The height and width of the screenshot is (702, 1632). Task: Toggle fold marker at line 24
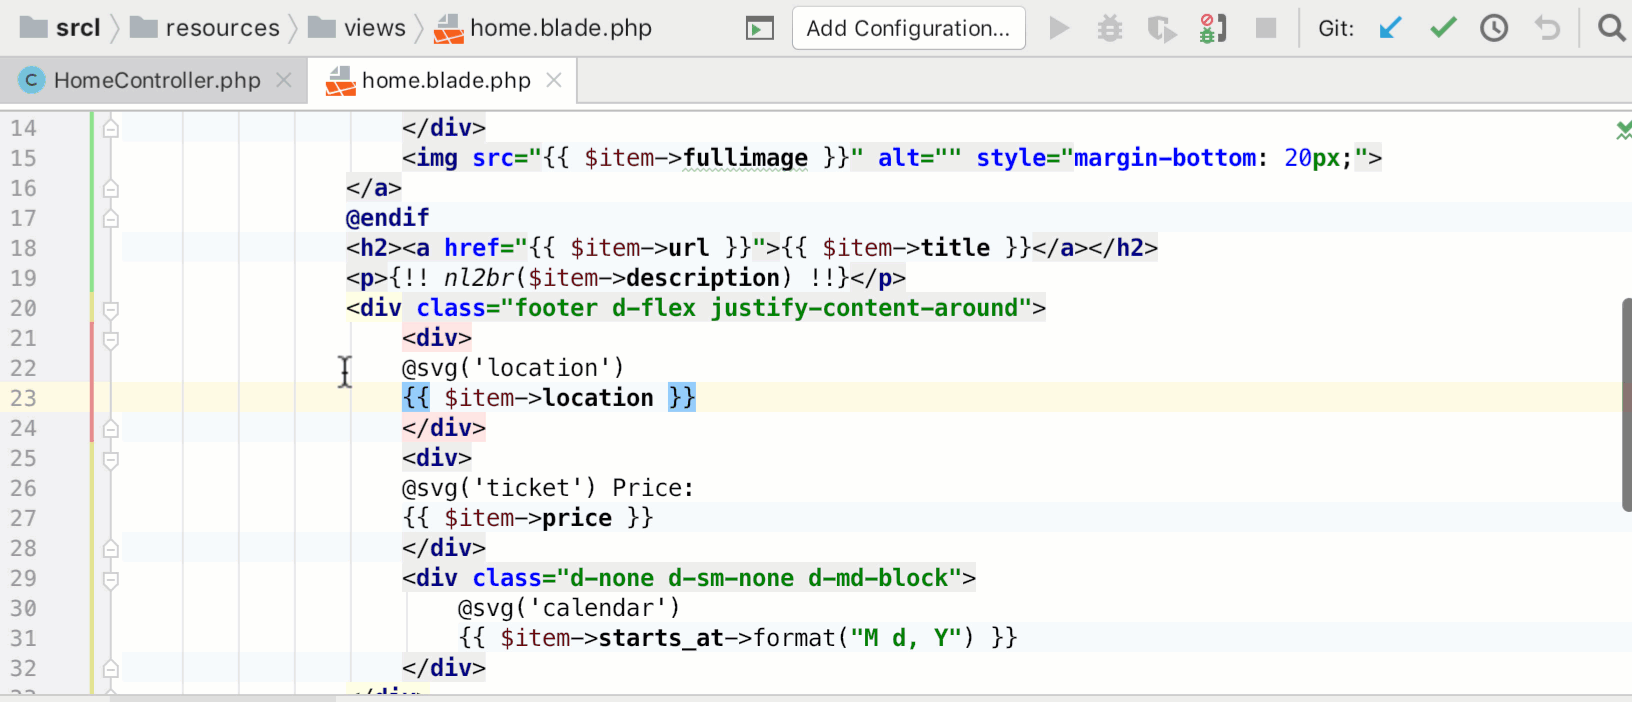coord(111,428)
